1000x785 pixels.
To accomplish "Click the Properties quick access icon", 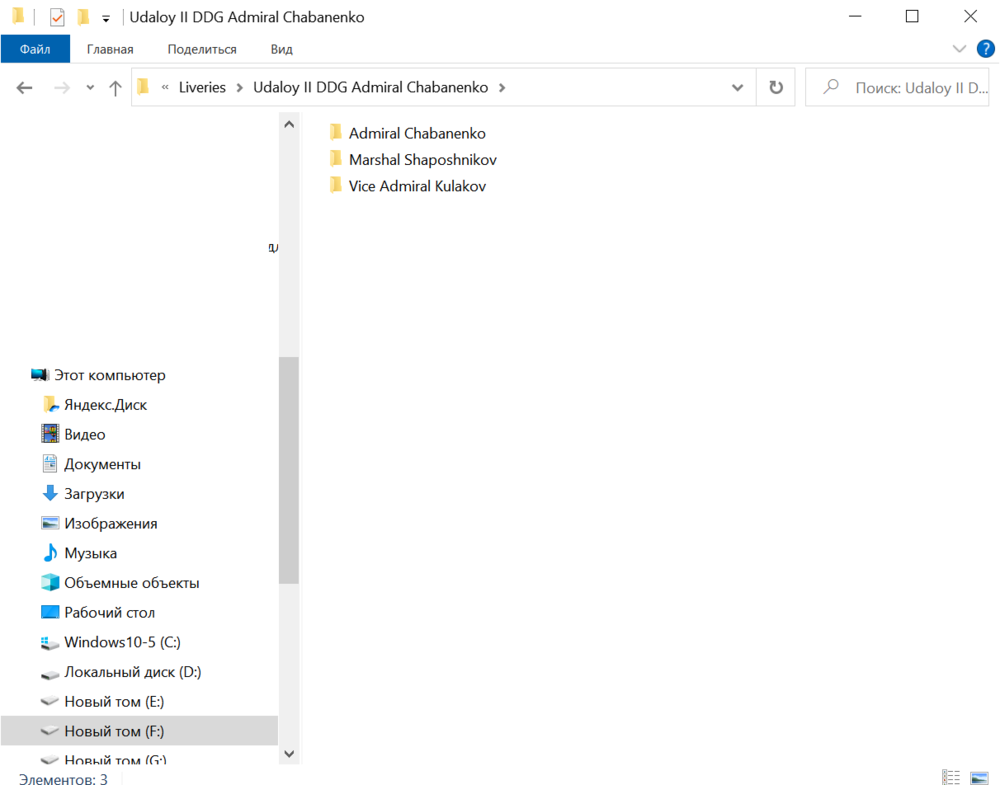I will tap(57, 17).
